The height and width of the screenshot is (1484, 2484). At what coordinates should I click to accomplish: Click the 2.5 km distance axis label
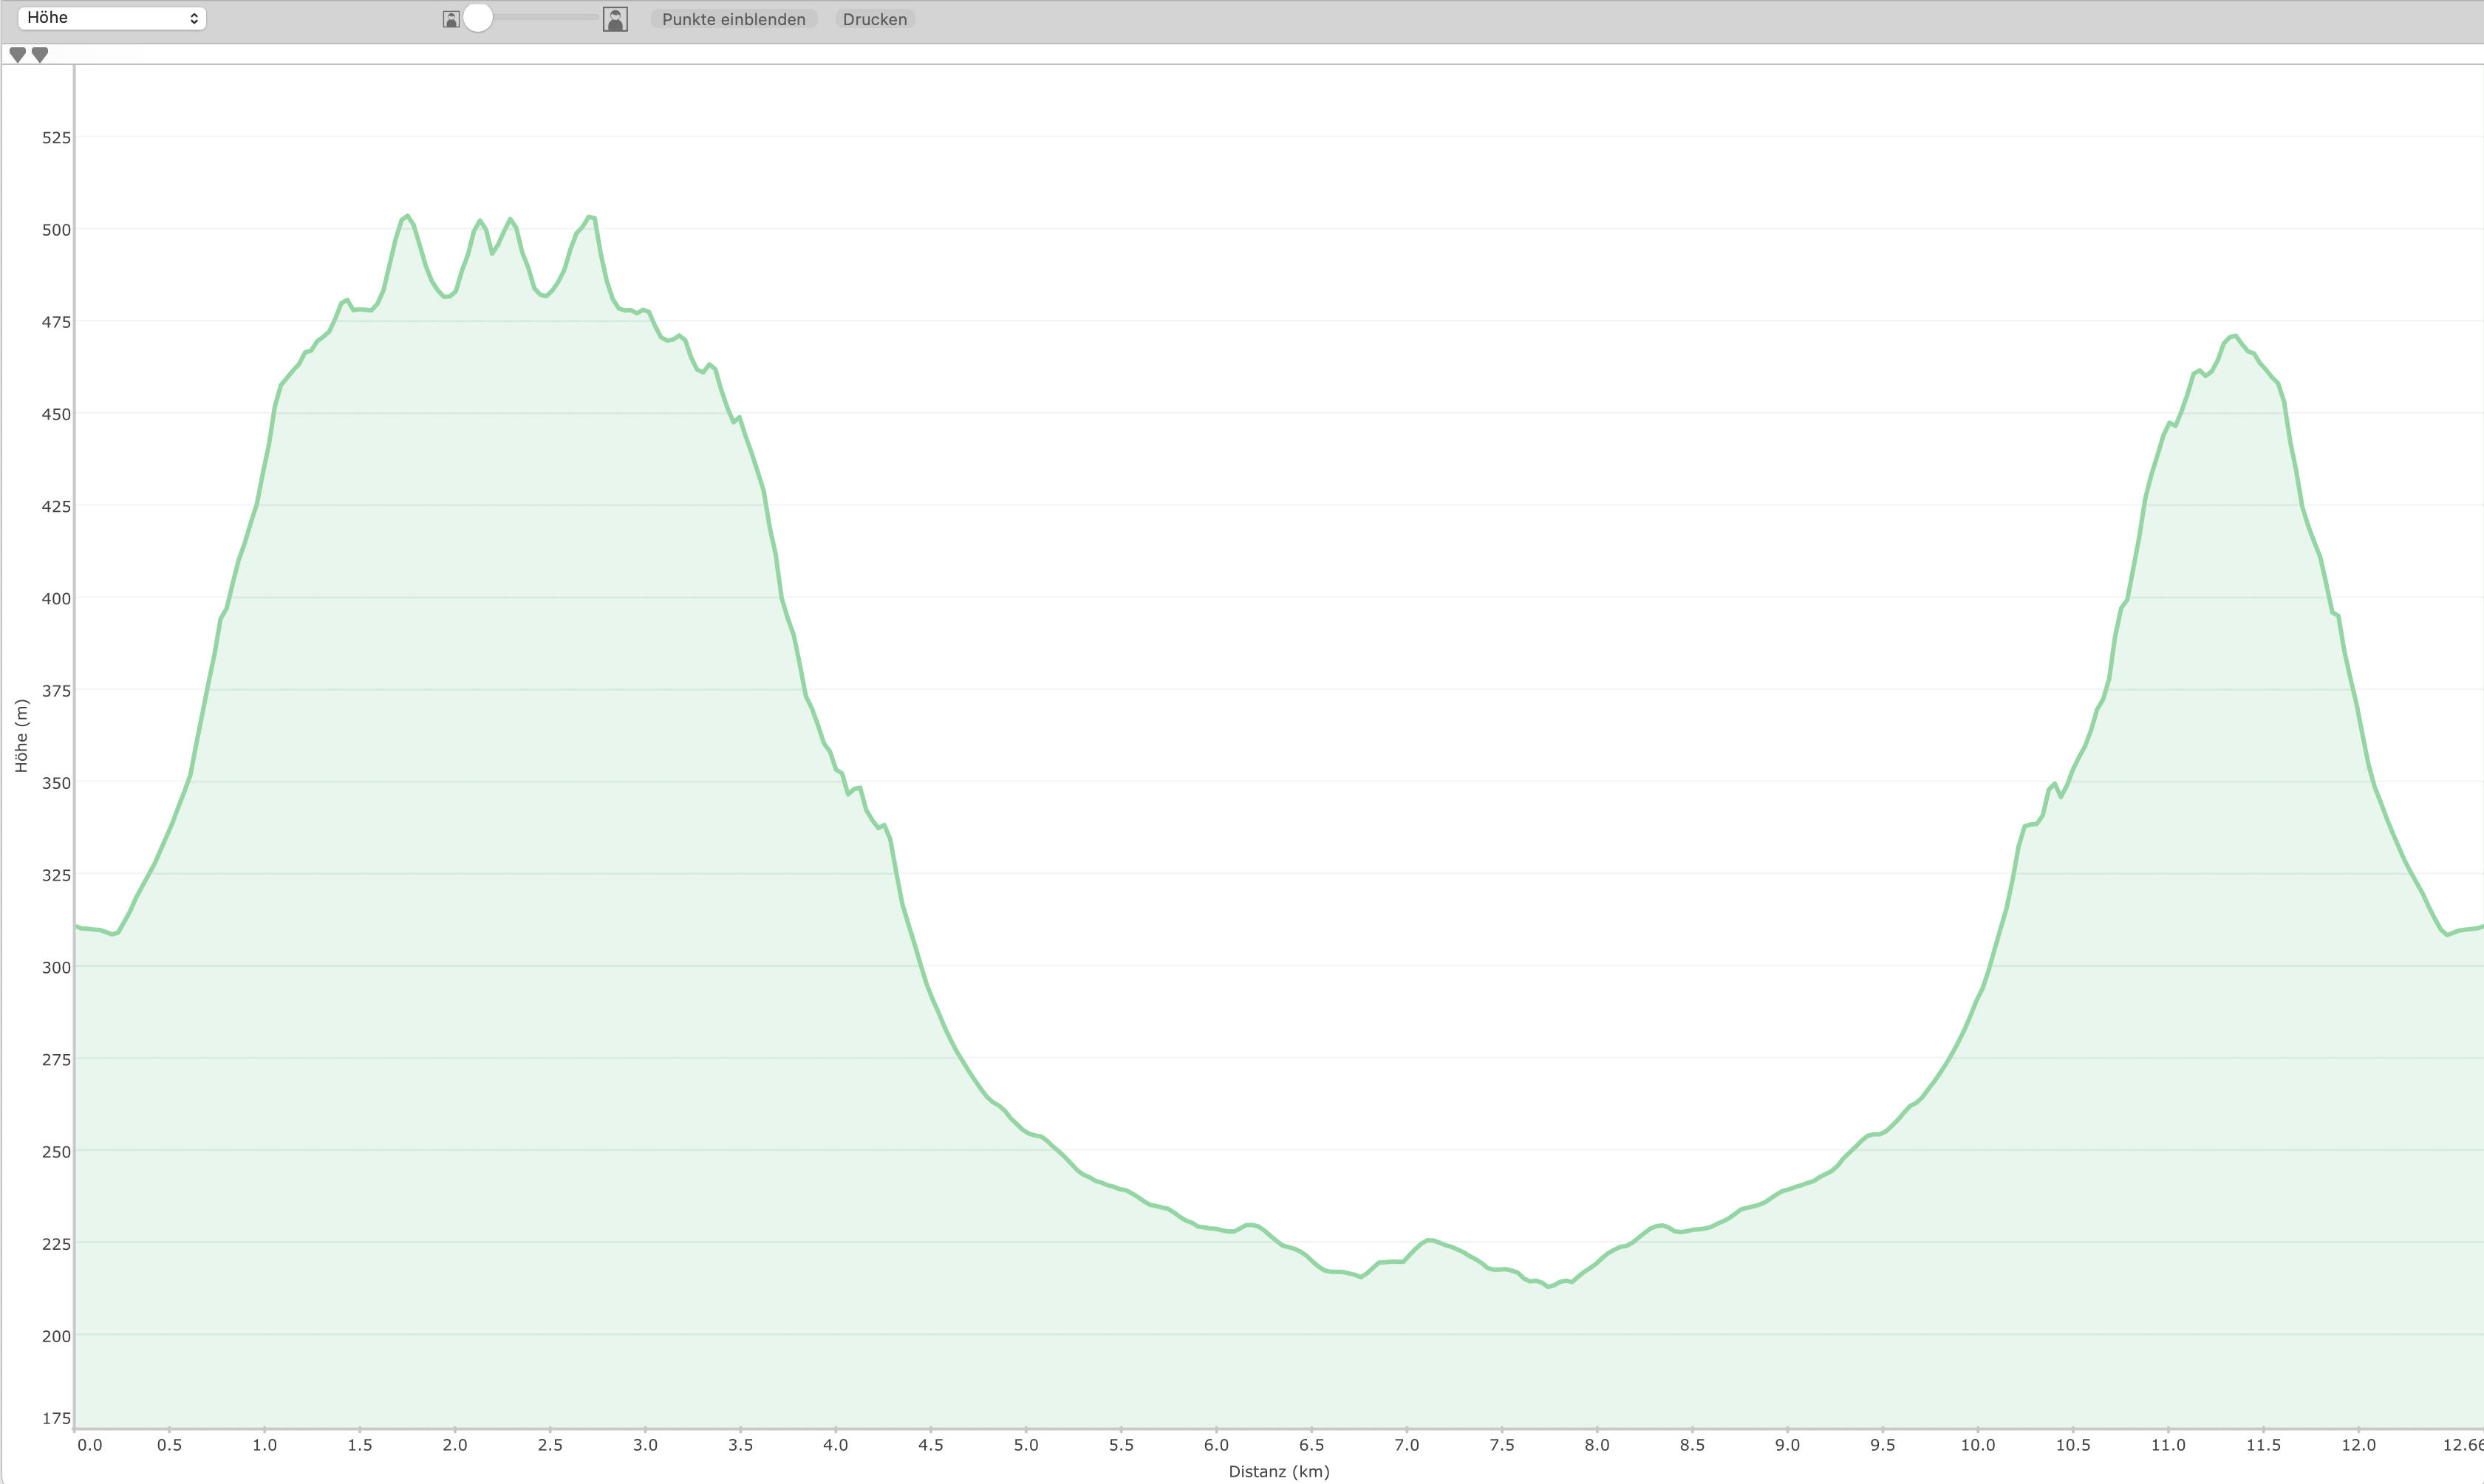[550, 1445]
